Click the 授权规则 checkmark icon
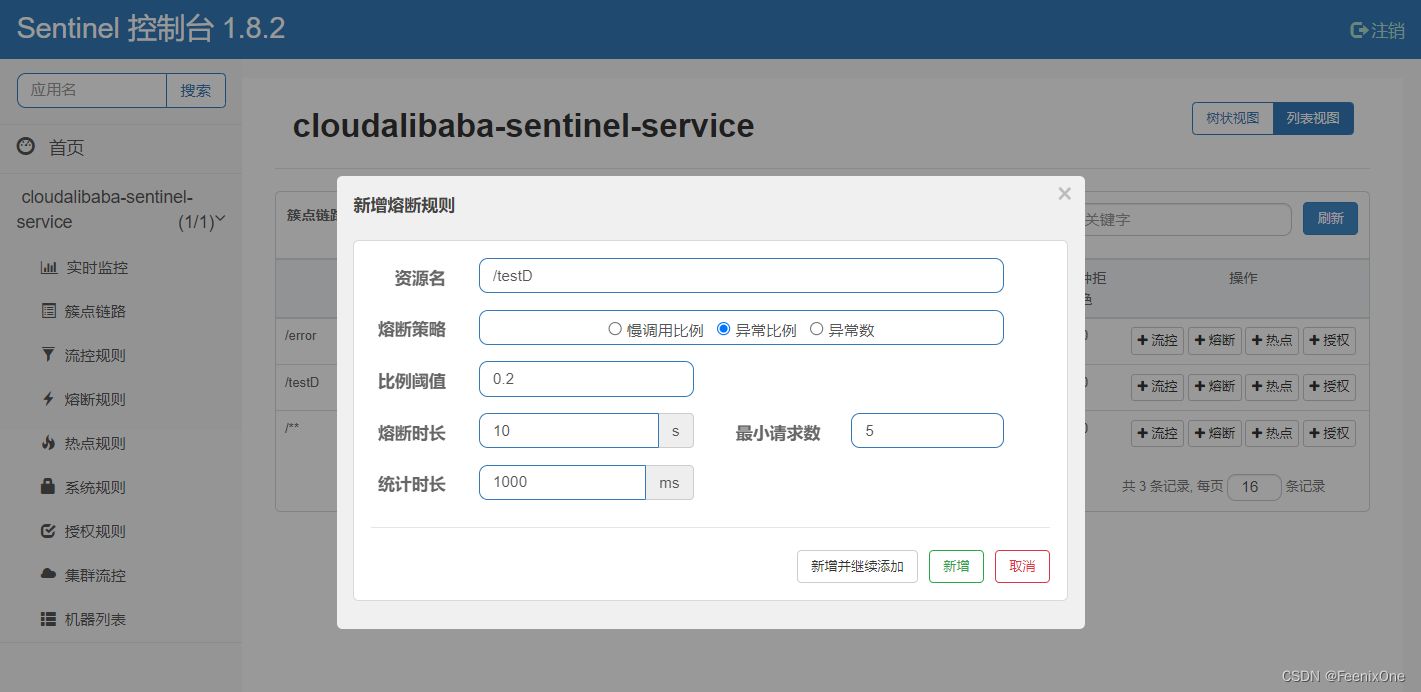Viewport: 1421px width, 692px height. click(x=48, y=531)
